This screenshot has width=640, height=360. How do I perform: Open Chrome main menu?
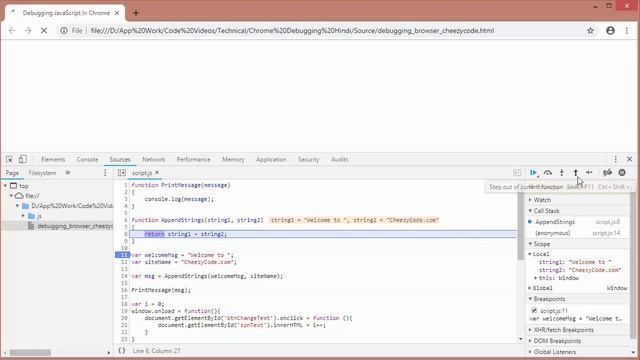pos(627,31)
